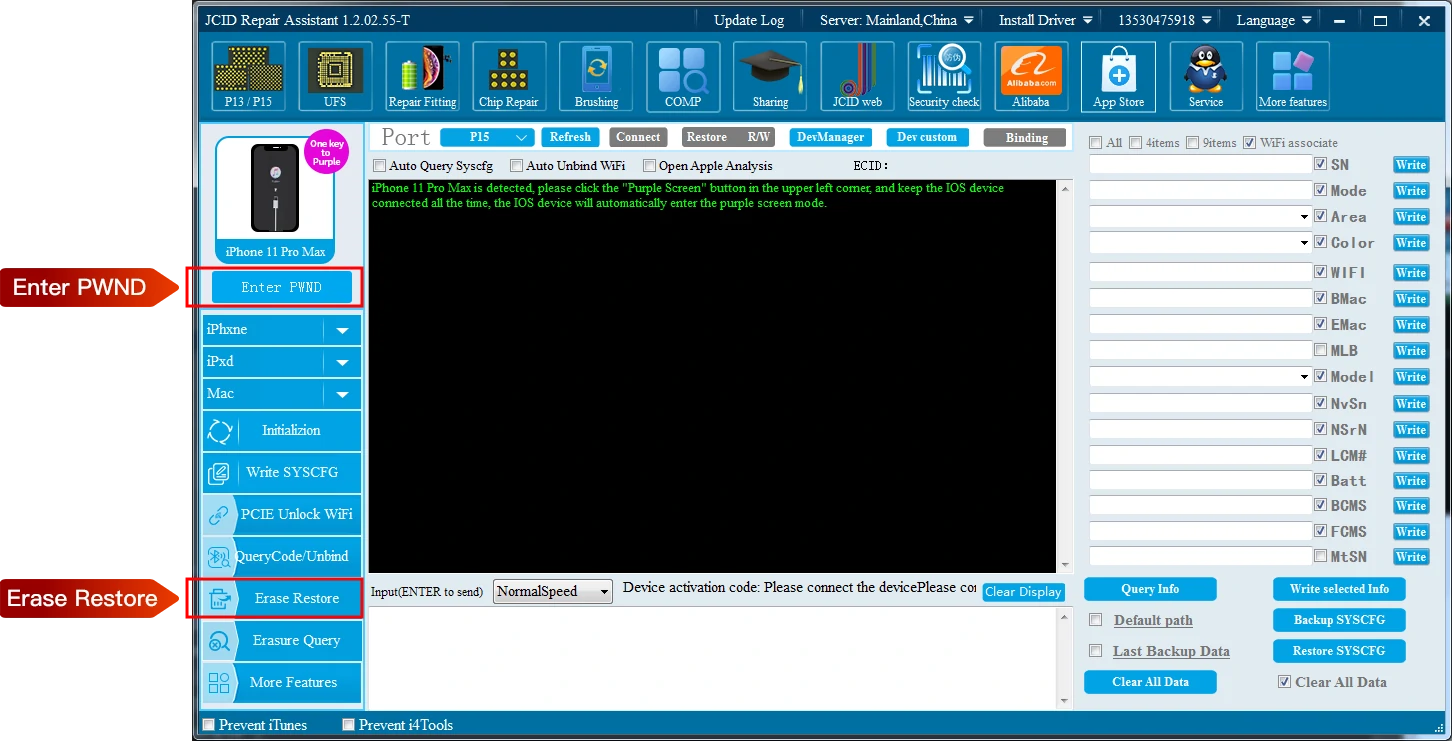Open the NormalSpeed dropdown

[553, 591]
